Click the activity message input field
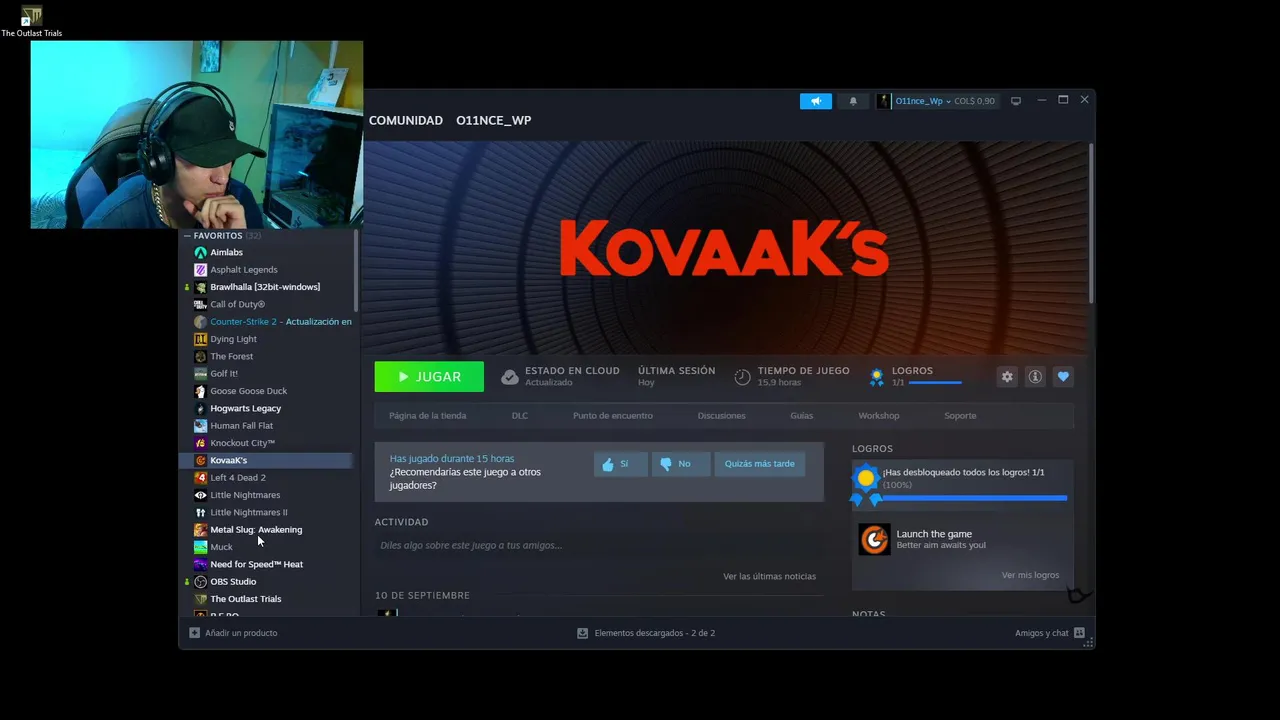This screenshot has height=720, width=1280. coord(598,545)
